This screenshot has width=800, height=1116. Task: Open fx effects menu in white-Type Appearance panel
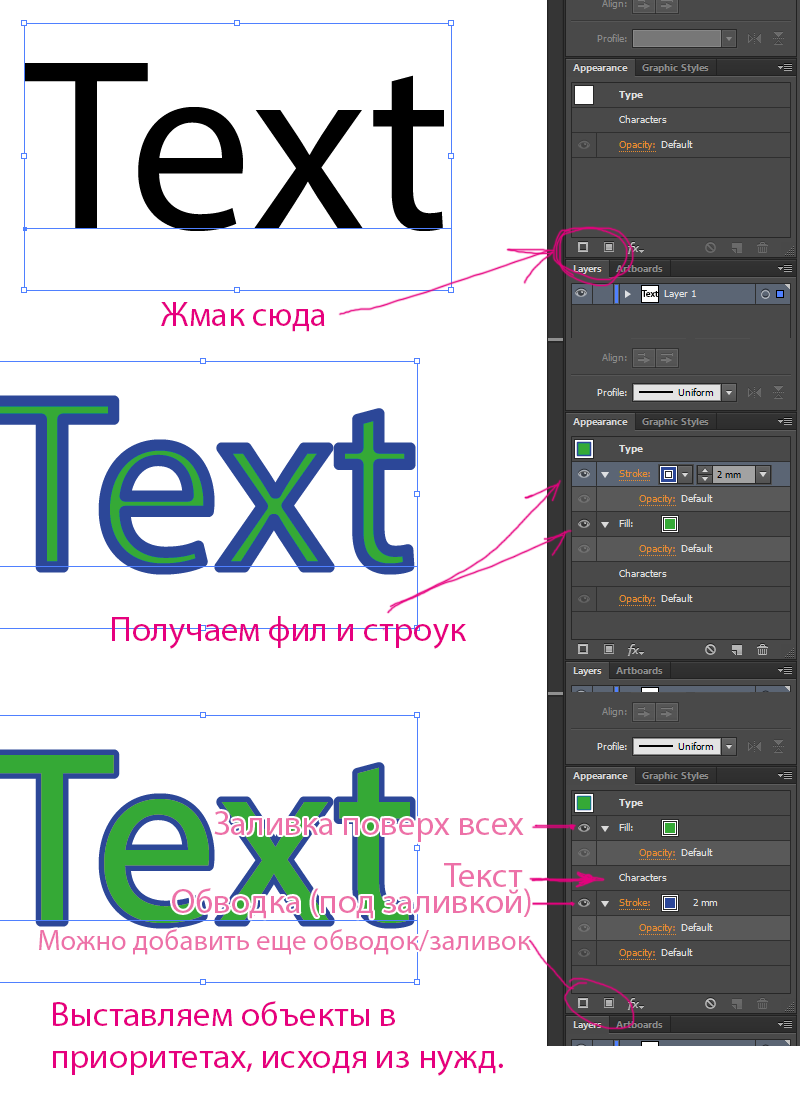[636, 248]
